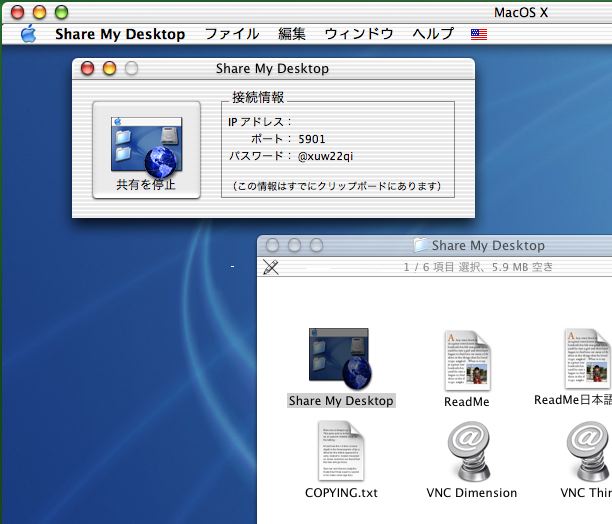
Task: Select the Share My Desktop app icon in Finder
Action: pos(340,359)
